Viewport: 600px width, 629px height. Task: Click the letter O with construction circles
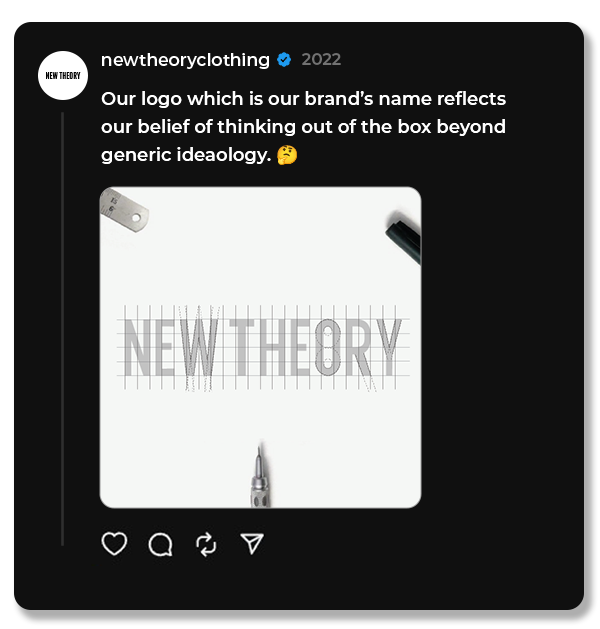click(327, 347)
